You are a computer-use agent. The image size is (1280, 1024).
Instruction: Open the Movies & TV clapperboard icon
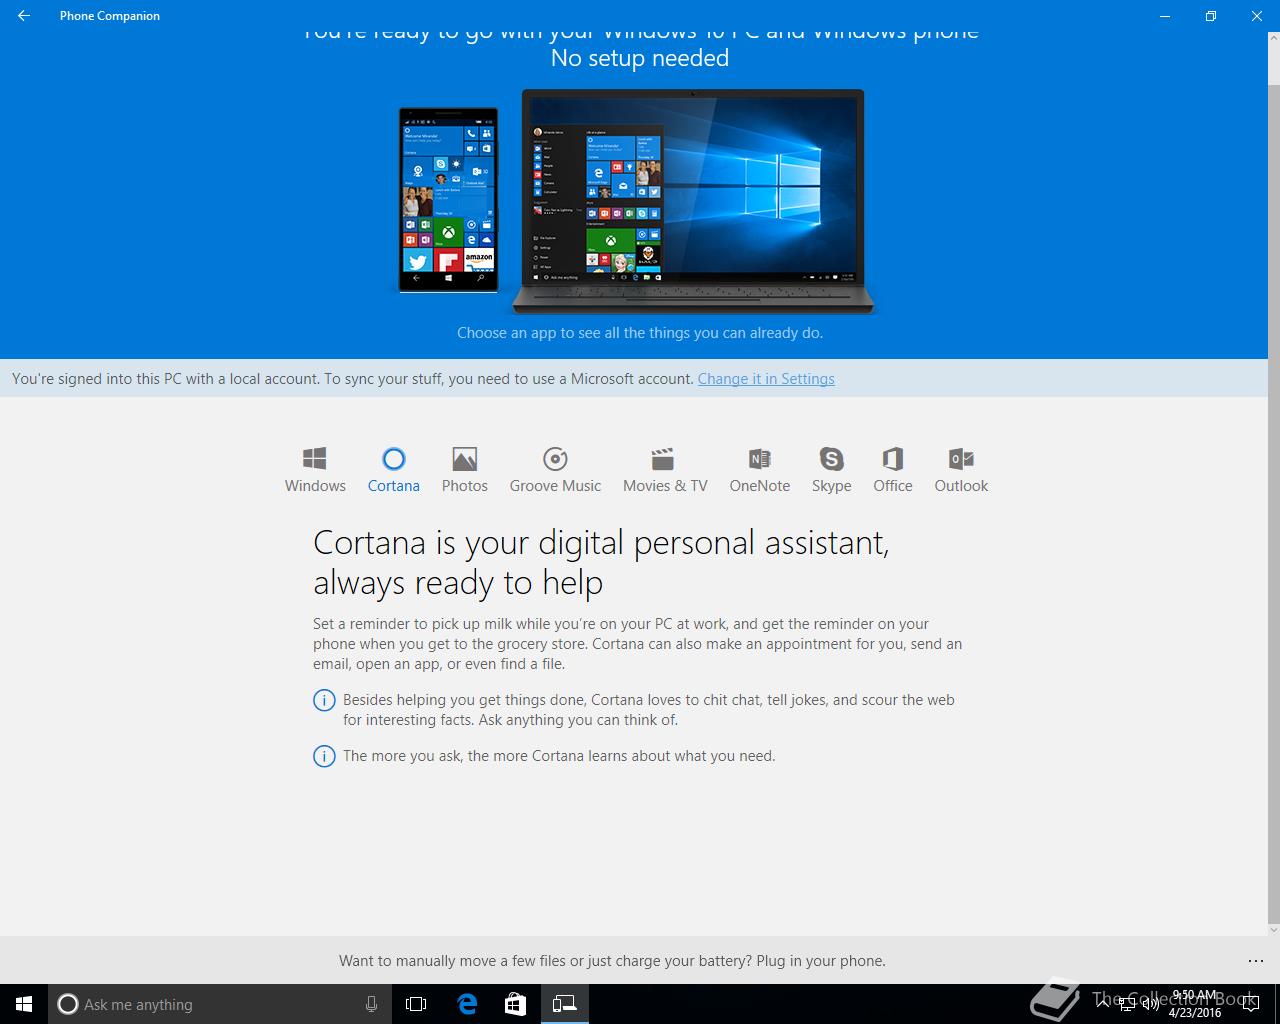[663, 459]
